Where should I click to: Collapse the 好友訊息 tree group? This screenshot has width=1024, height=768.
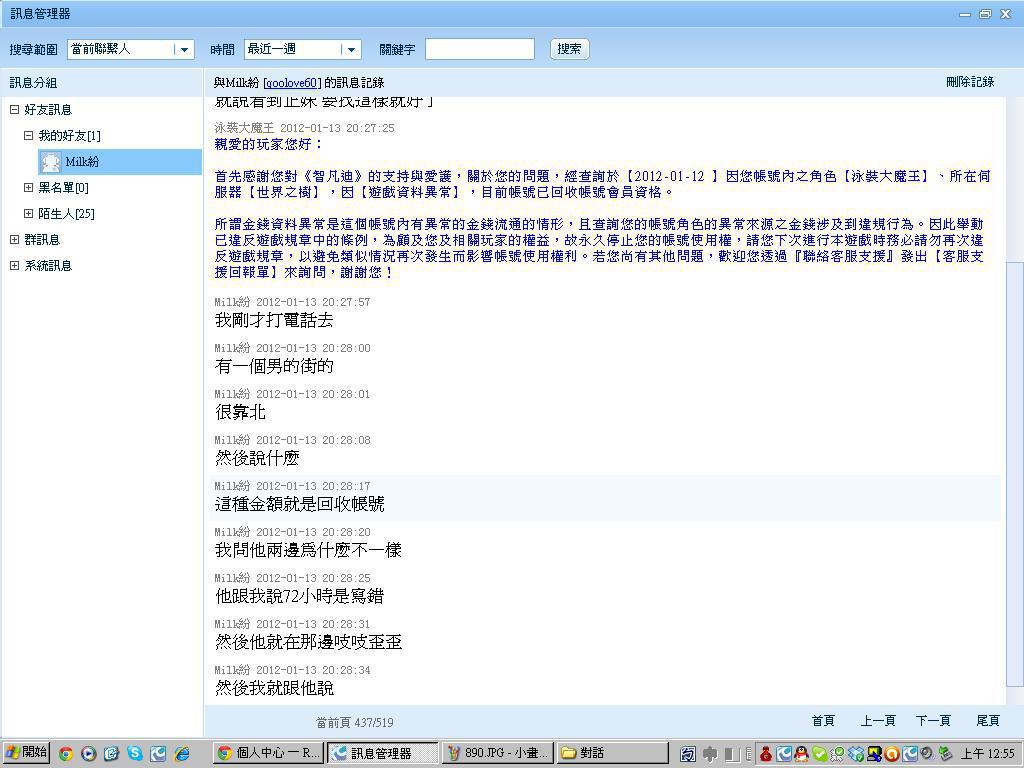tap(14, 110)
